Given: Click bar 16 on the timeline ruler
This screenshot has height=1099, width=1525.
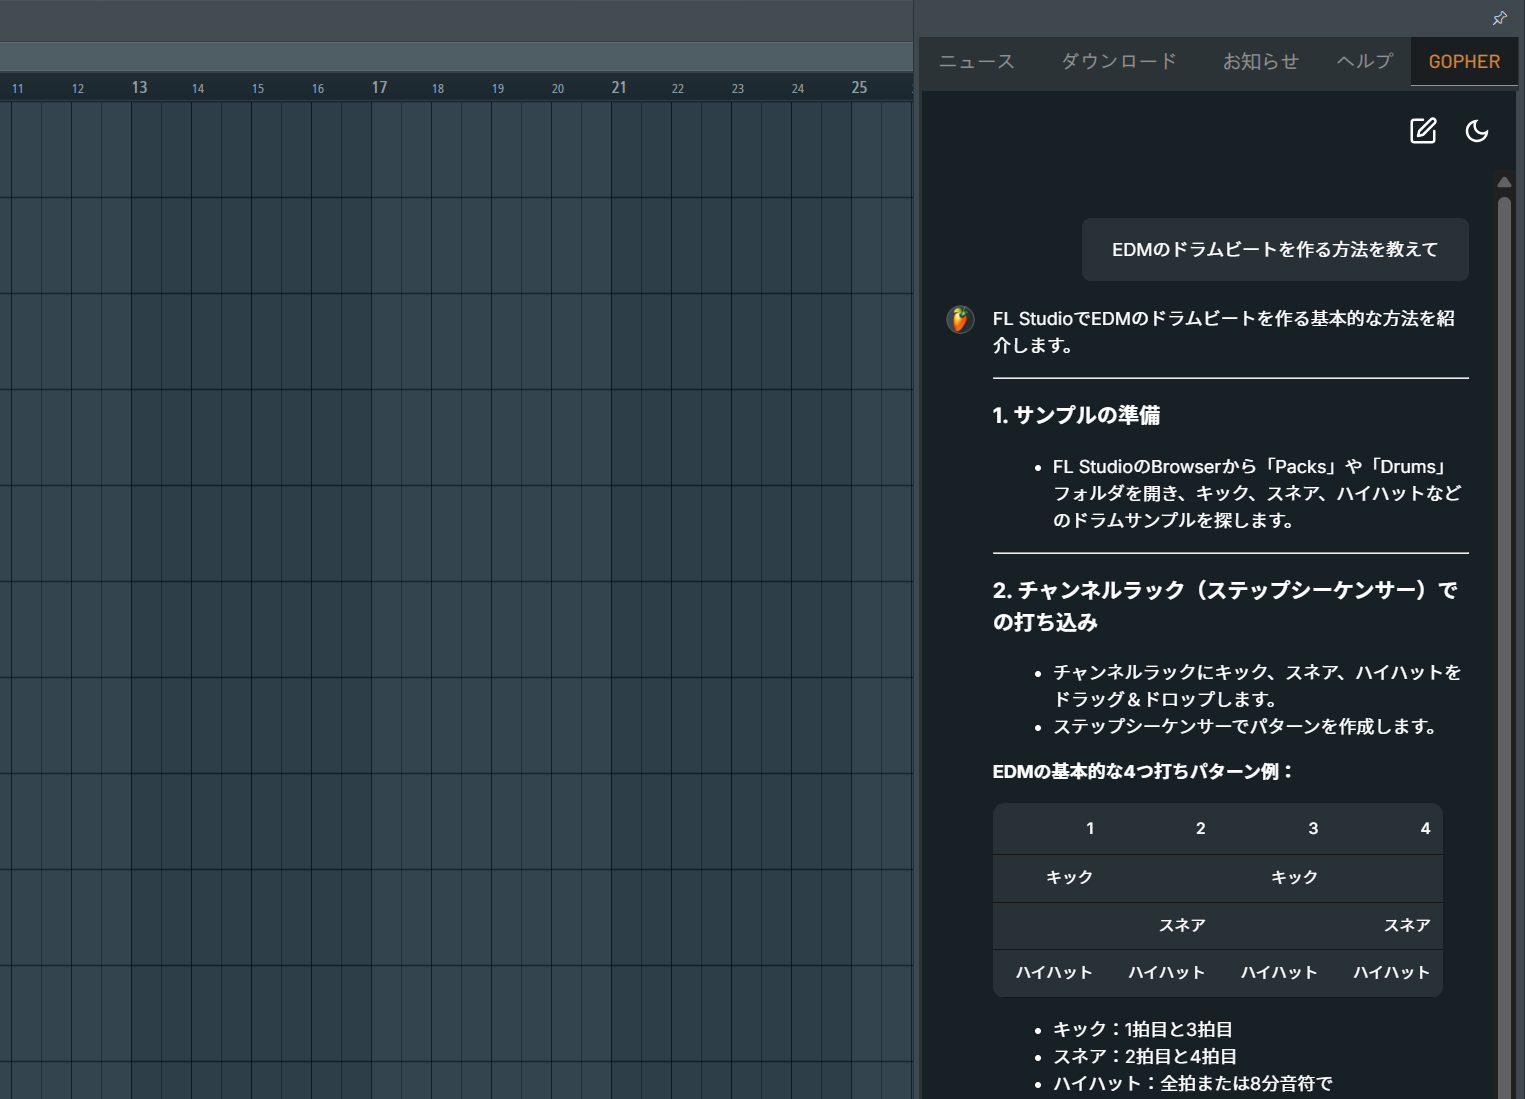Looking at the screenshot, I should 318,89.
